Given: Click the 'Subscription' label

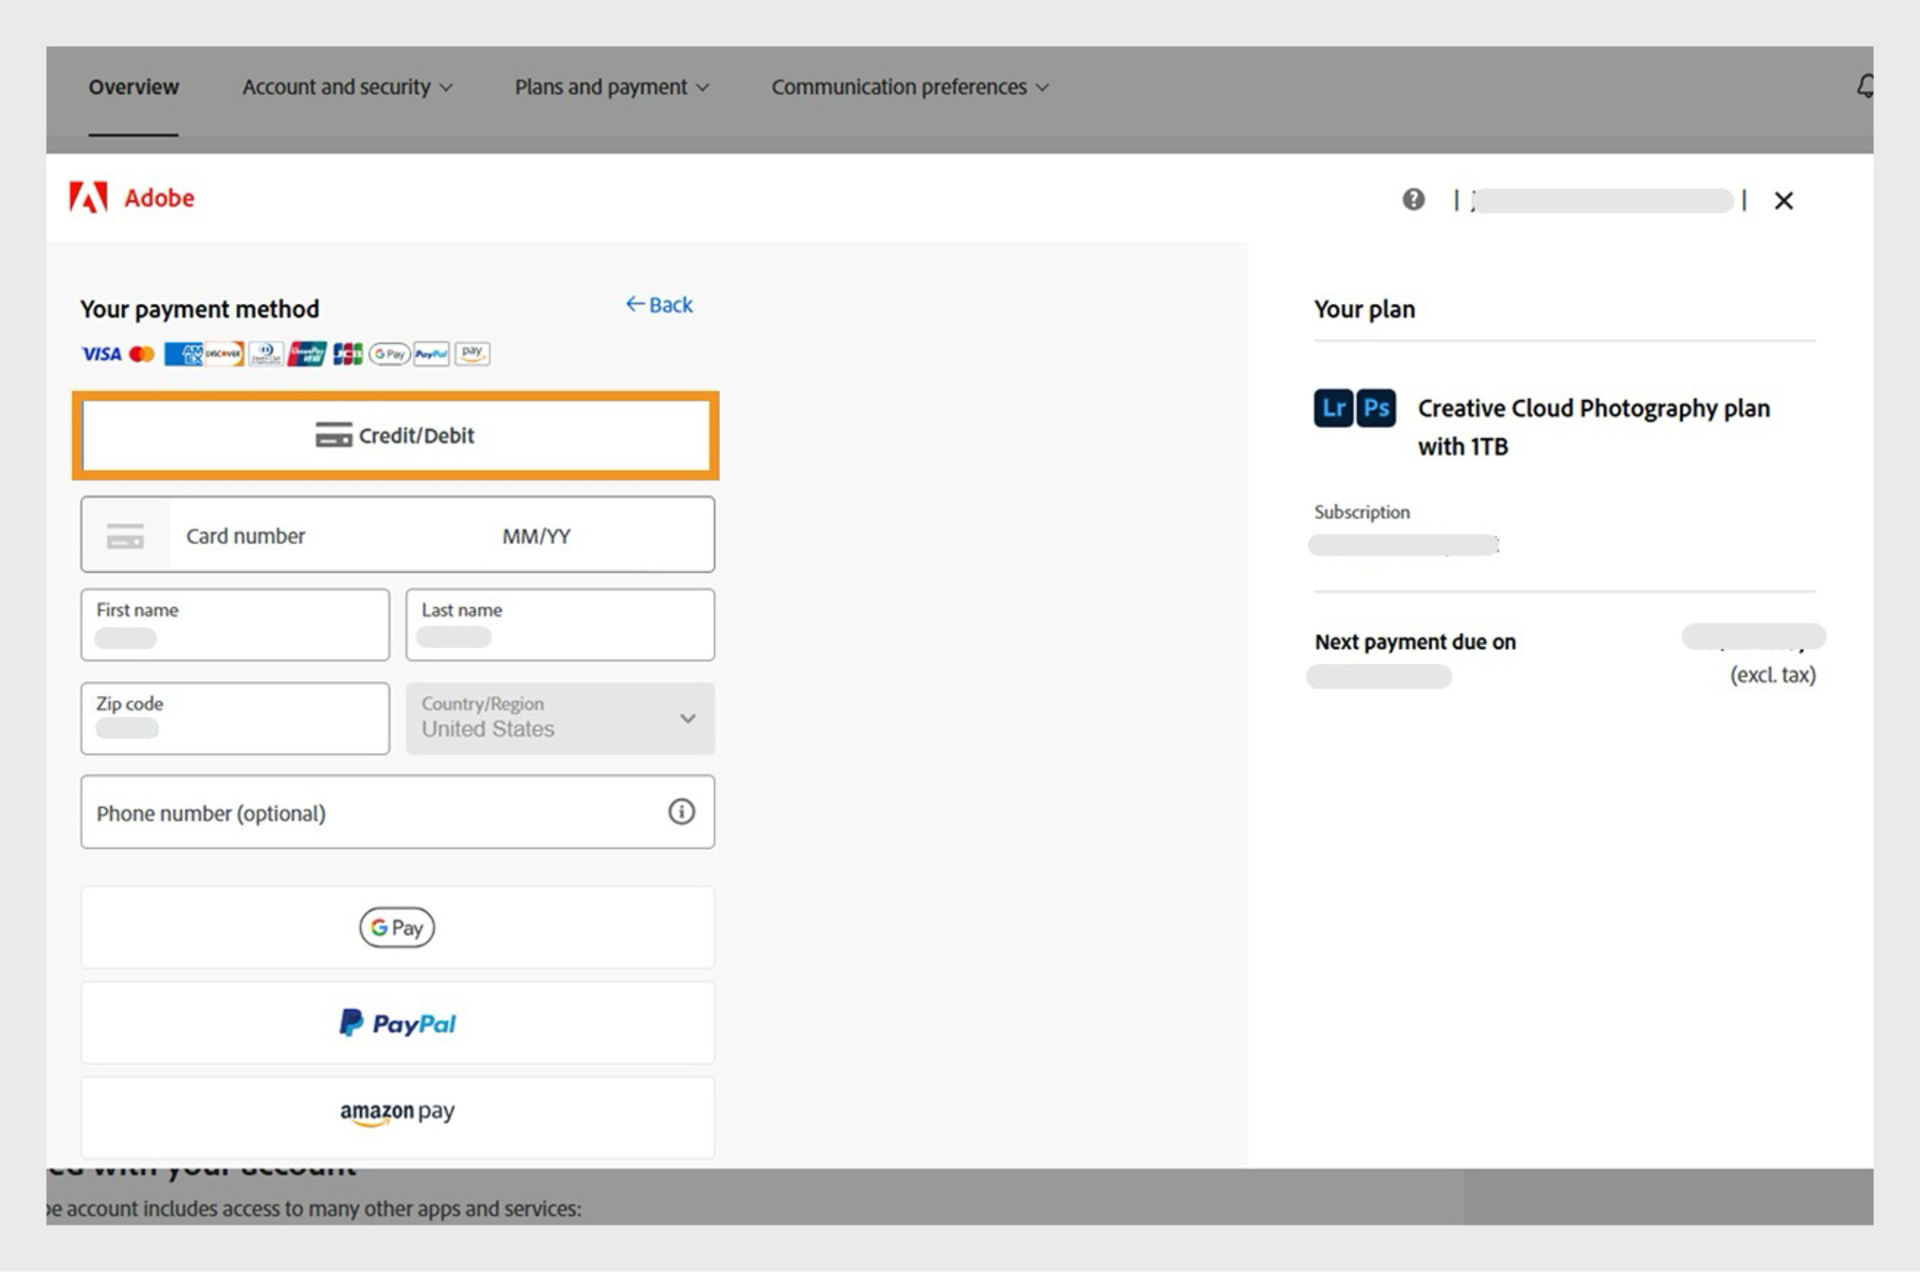Looking at the screenshot, I should pos(1361,512).
